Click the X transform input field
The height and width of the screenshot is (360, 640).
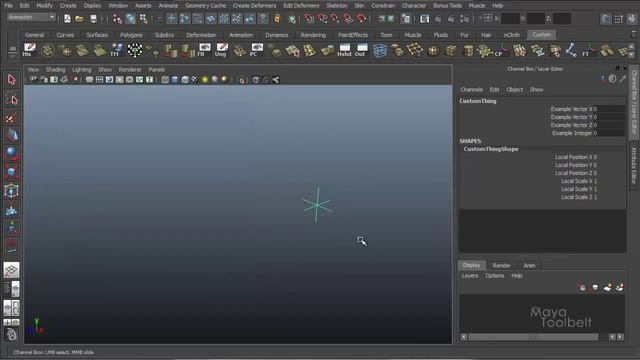pos(510,18)
